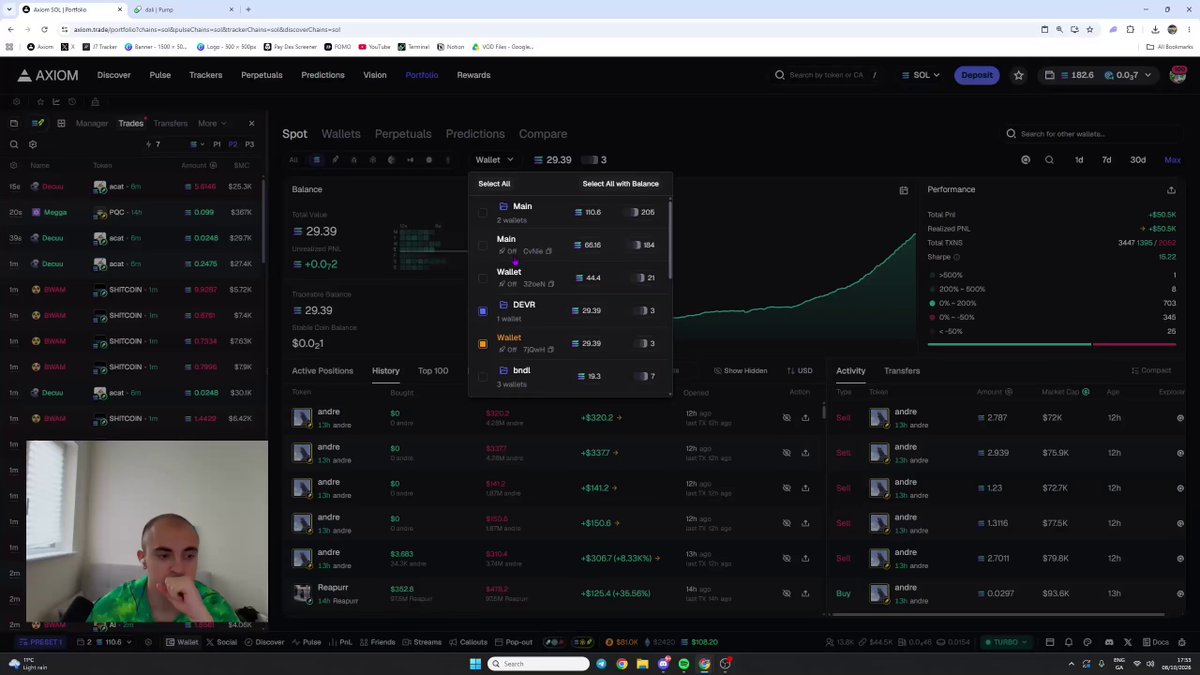Image resolution: width=1200 pixels, height=675 pixels.
Task: Switch to the Transfers tab beside Activity
Action: click(x=902, y=371)
